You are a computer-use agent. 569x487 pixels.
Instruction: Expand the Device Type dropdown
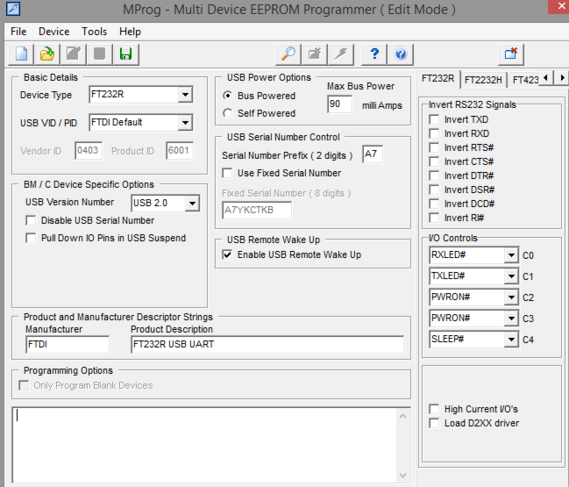(185, 95)
